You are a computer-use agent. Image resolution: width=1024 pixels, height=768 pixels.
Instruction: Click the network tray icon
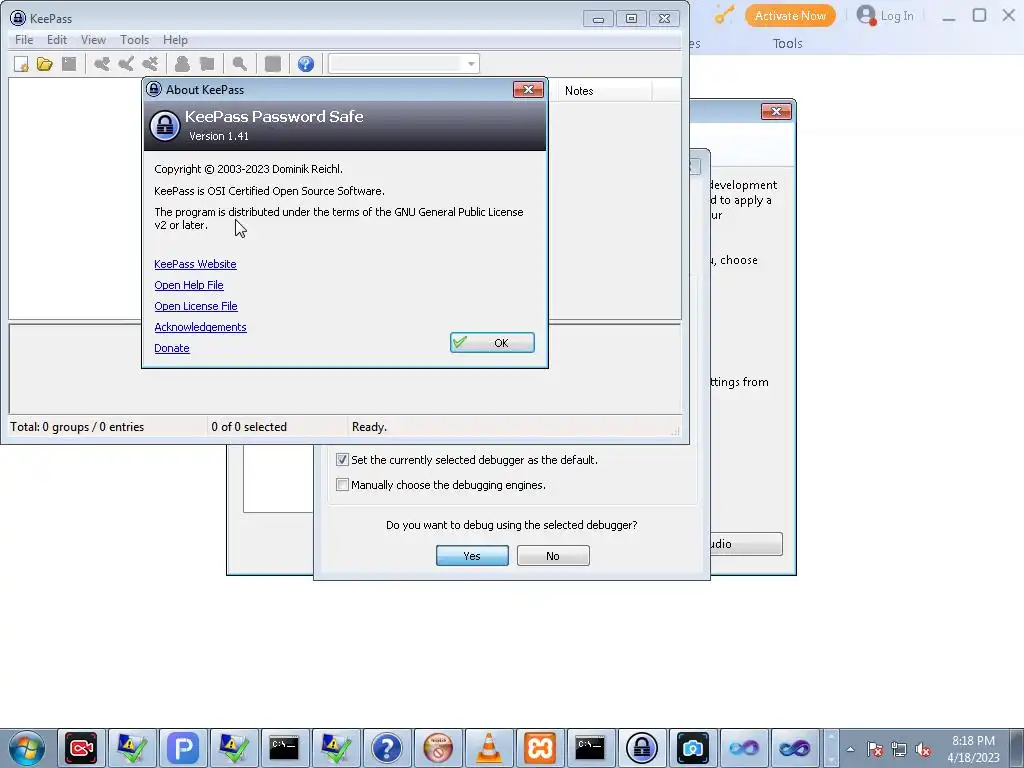899,749
